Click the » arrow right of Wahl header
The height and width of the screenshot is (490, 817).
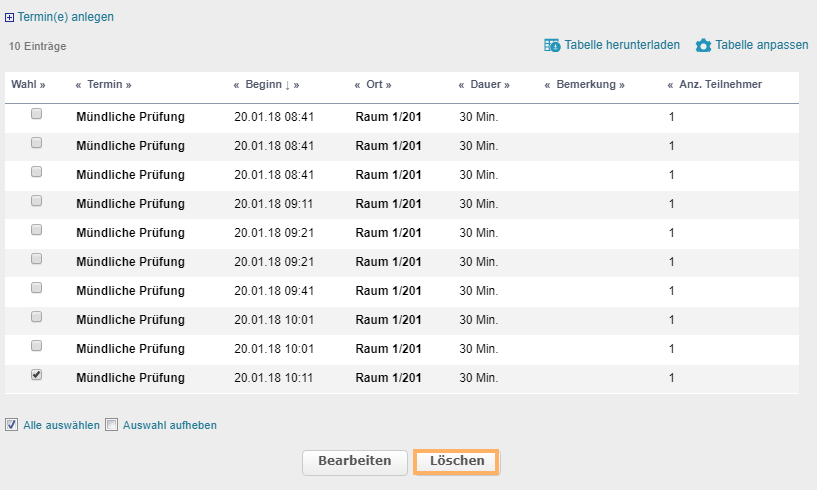tap(42, 85)
